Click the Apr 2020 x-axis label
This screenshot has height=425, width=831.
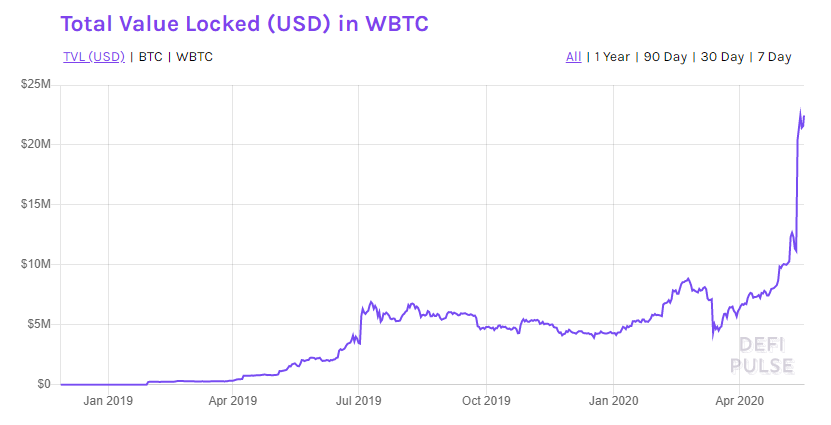click(x=738, y=401)
